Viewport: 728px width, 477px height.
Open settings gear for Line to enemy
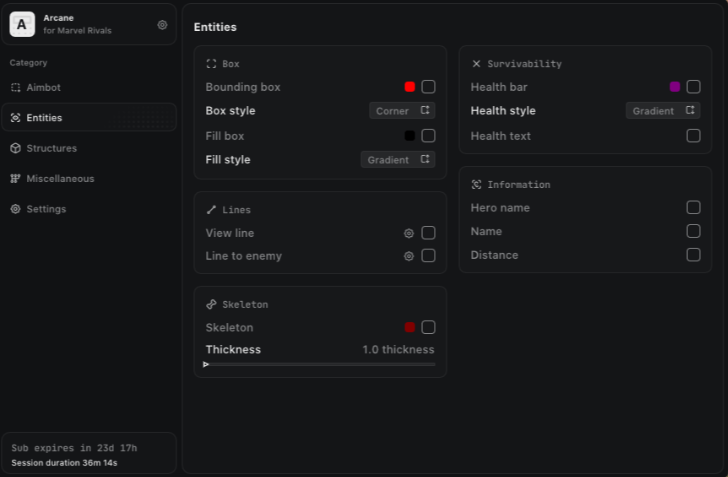click(408, 256)
